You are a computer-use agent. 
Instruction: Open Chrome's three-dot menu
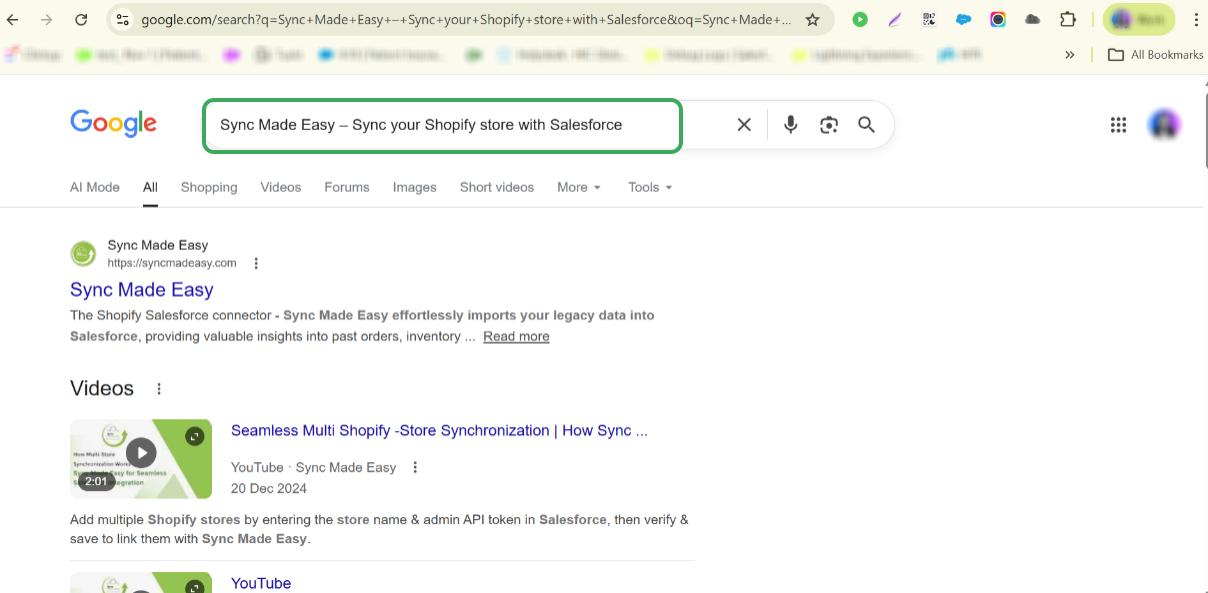click(1196, 20)
